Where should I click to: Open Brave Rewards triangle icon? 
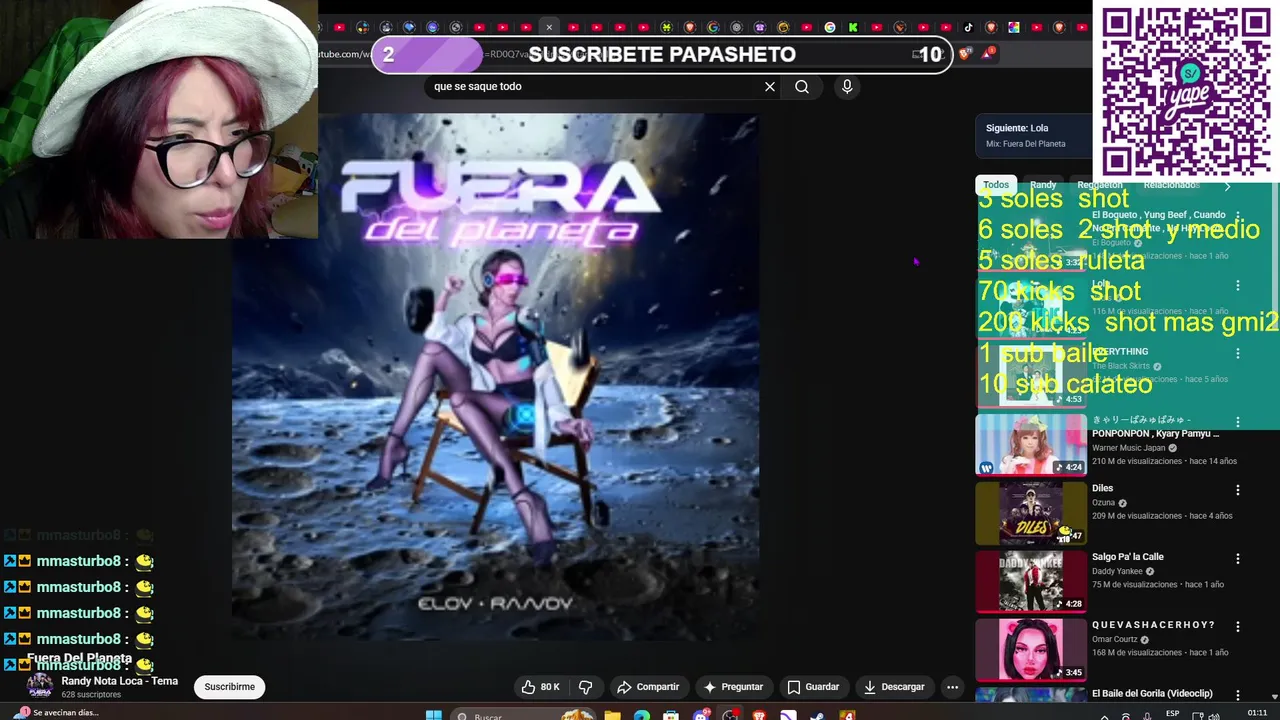click(987, 54)
